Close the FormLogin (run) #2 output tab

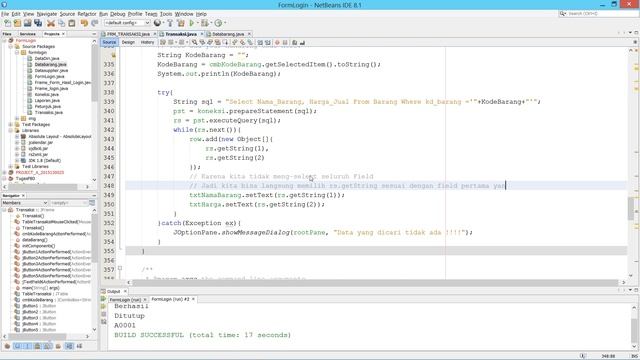(x=193, y=299)
